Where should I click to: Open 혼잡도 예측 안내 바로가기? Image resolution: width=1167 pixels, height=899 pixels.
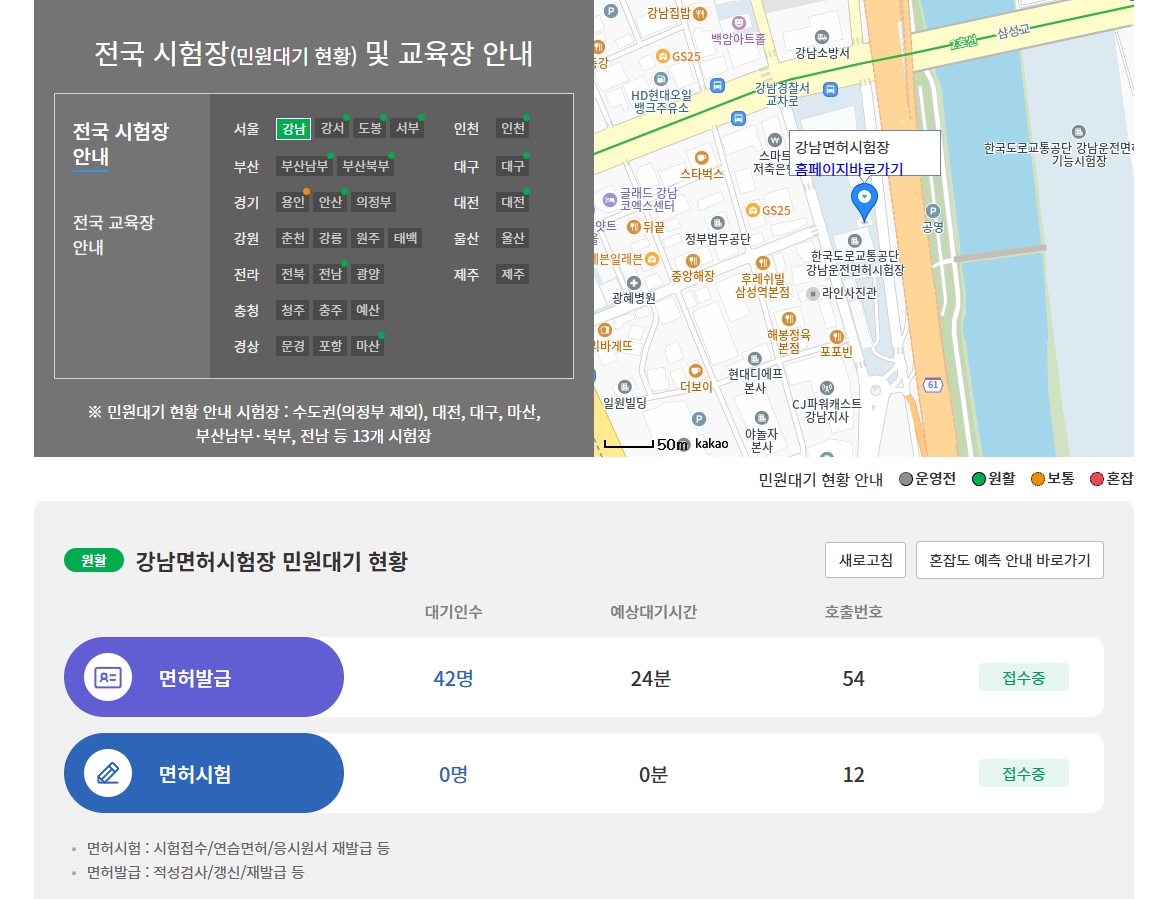[x=1009, y=560]
